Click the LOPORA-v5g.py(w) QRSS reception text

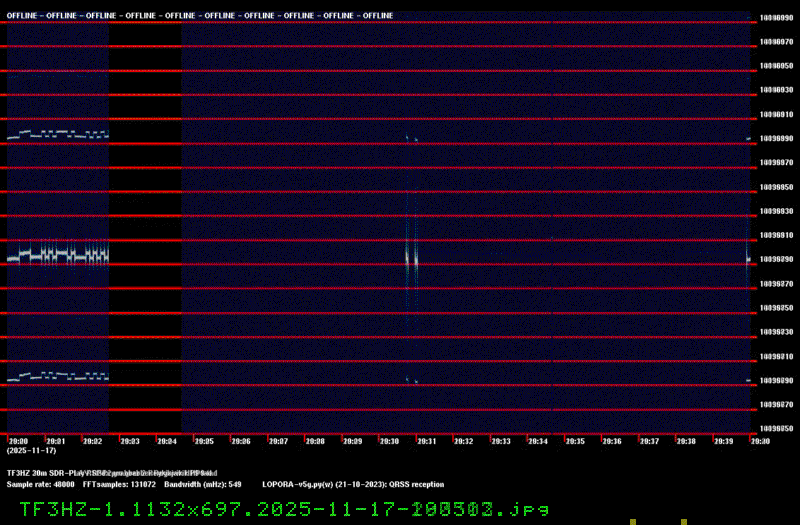(353, 485)
